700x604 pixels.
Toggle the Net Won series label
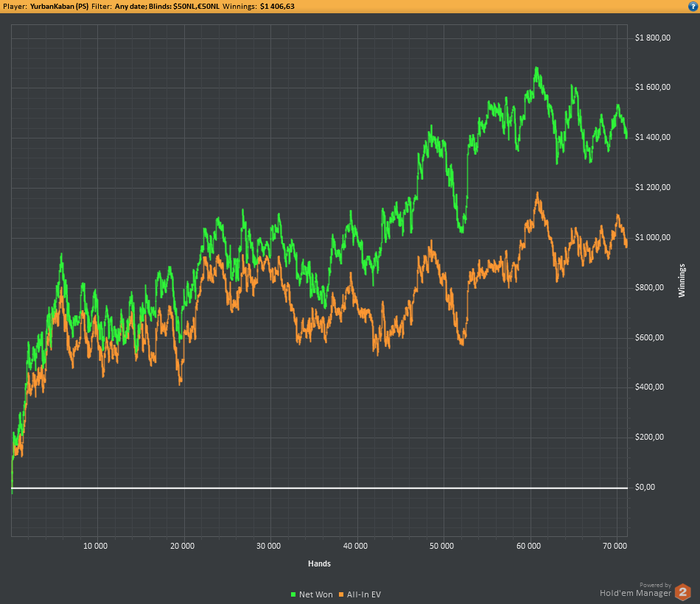point(314,595)
